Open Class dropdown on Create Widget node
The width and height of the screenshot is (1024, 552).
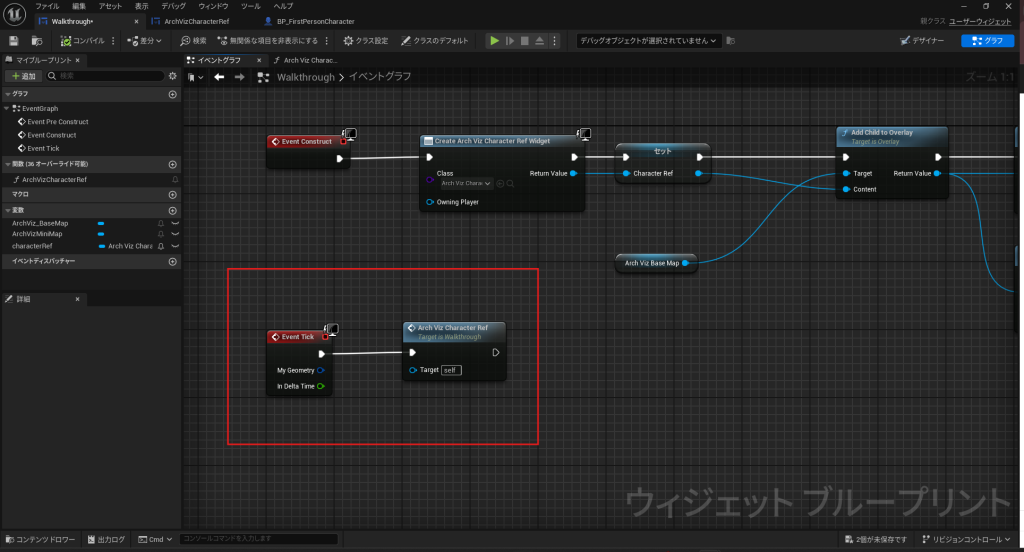[467, 184]
